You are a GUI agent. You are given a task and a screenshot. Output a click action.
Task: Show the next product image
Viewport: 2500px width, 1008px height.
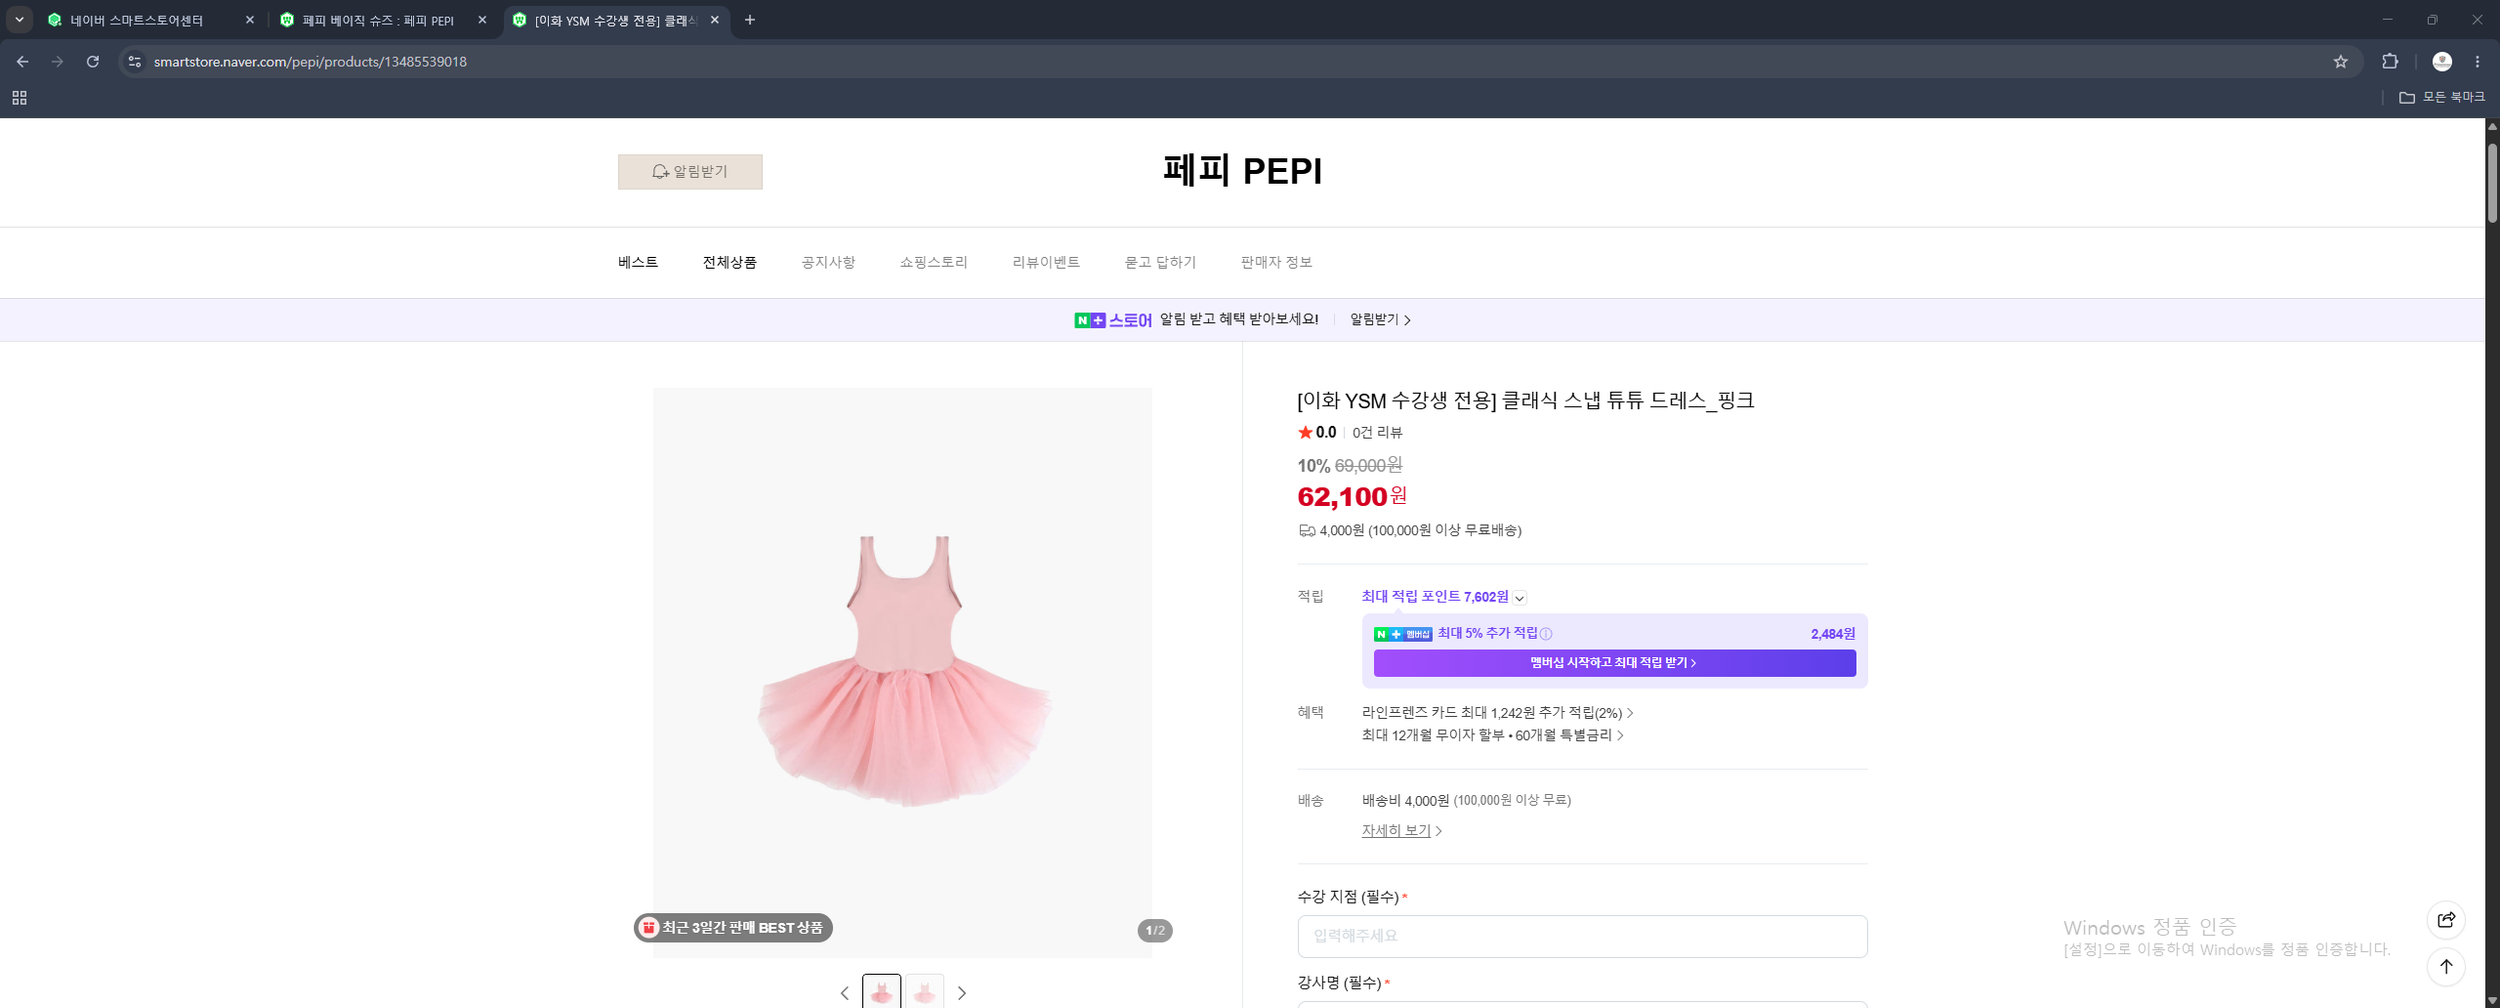point(962,993)
